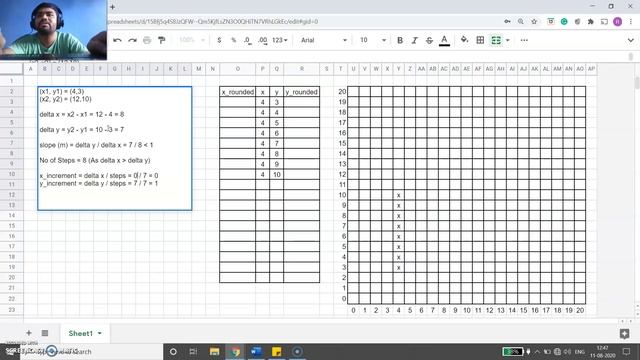Viewport: 640px width, 360px height.
Task: Click the taskbar volume icon
Action: [x=568, y=351]
